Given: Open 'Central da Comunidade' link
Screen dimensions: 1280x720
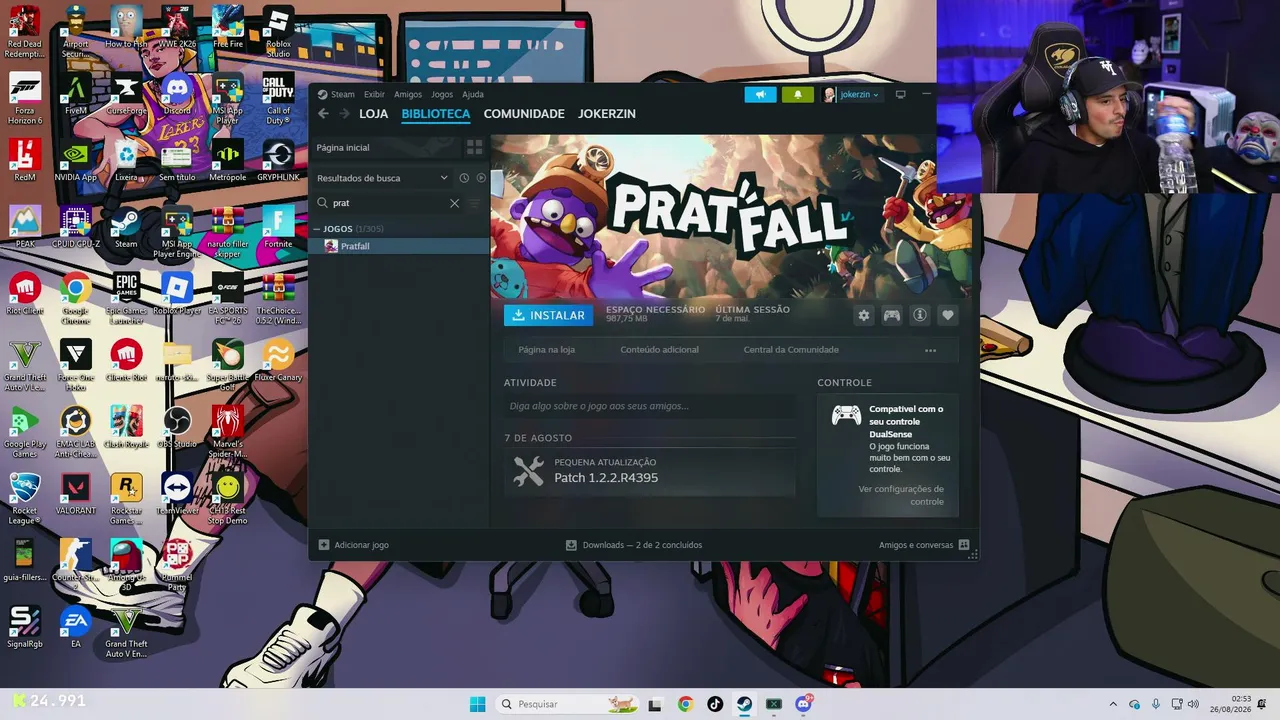Looking at the screenshot, I should coord(791,350).
